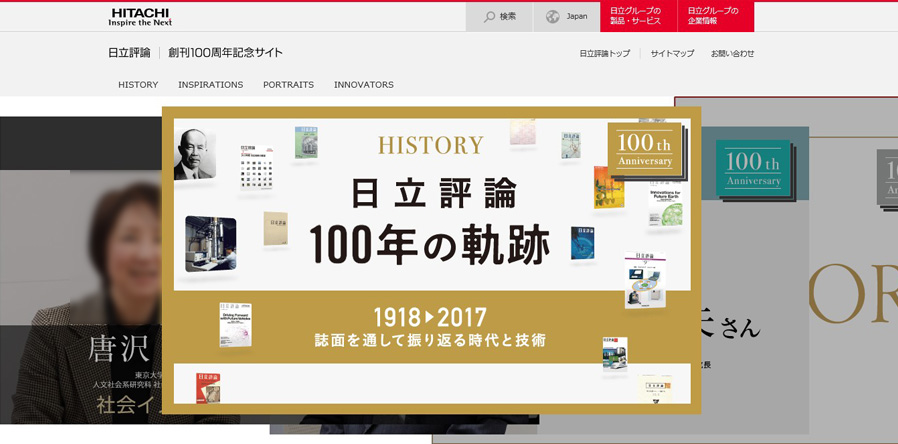Click the teal 100th Anniversary badge
Viewport: 898px width, 444px height.
click(753, 168)
